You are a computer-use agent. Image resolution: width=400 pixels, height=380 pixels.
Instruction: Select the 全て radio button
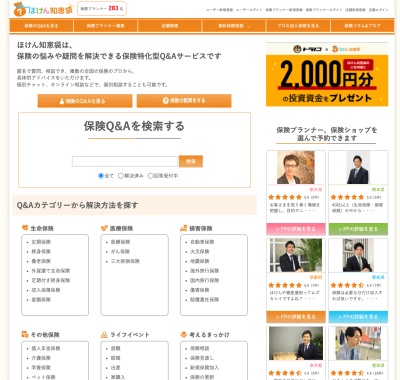click(x=101, y=176)
